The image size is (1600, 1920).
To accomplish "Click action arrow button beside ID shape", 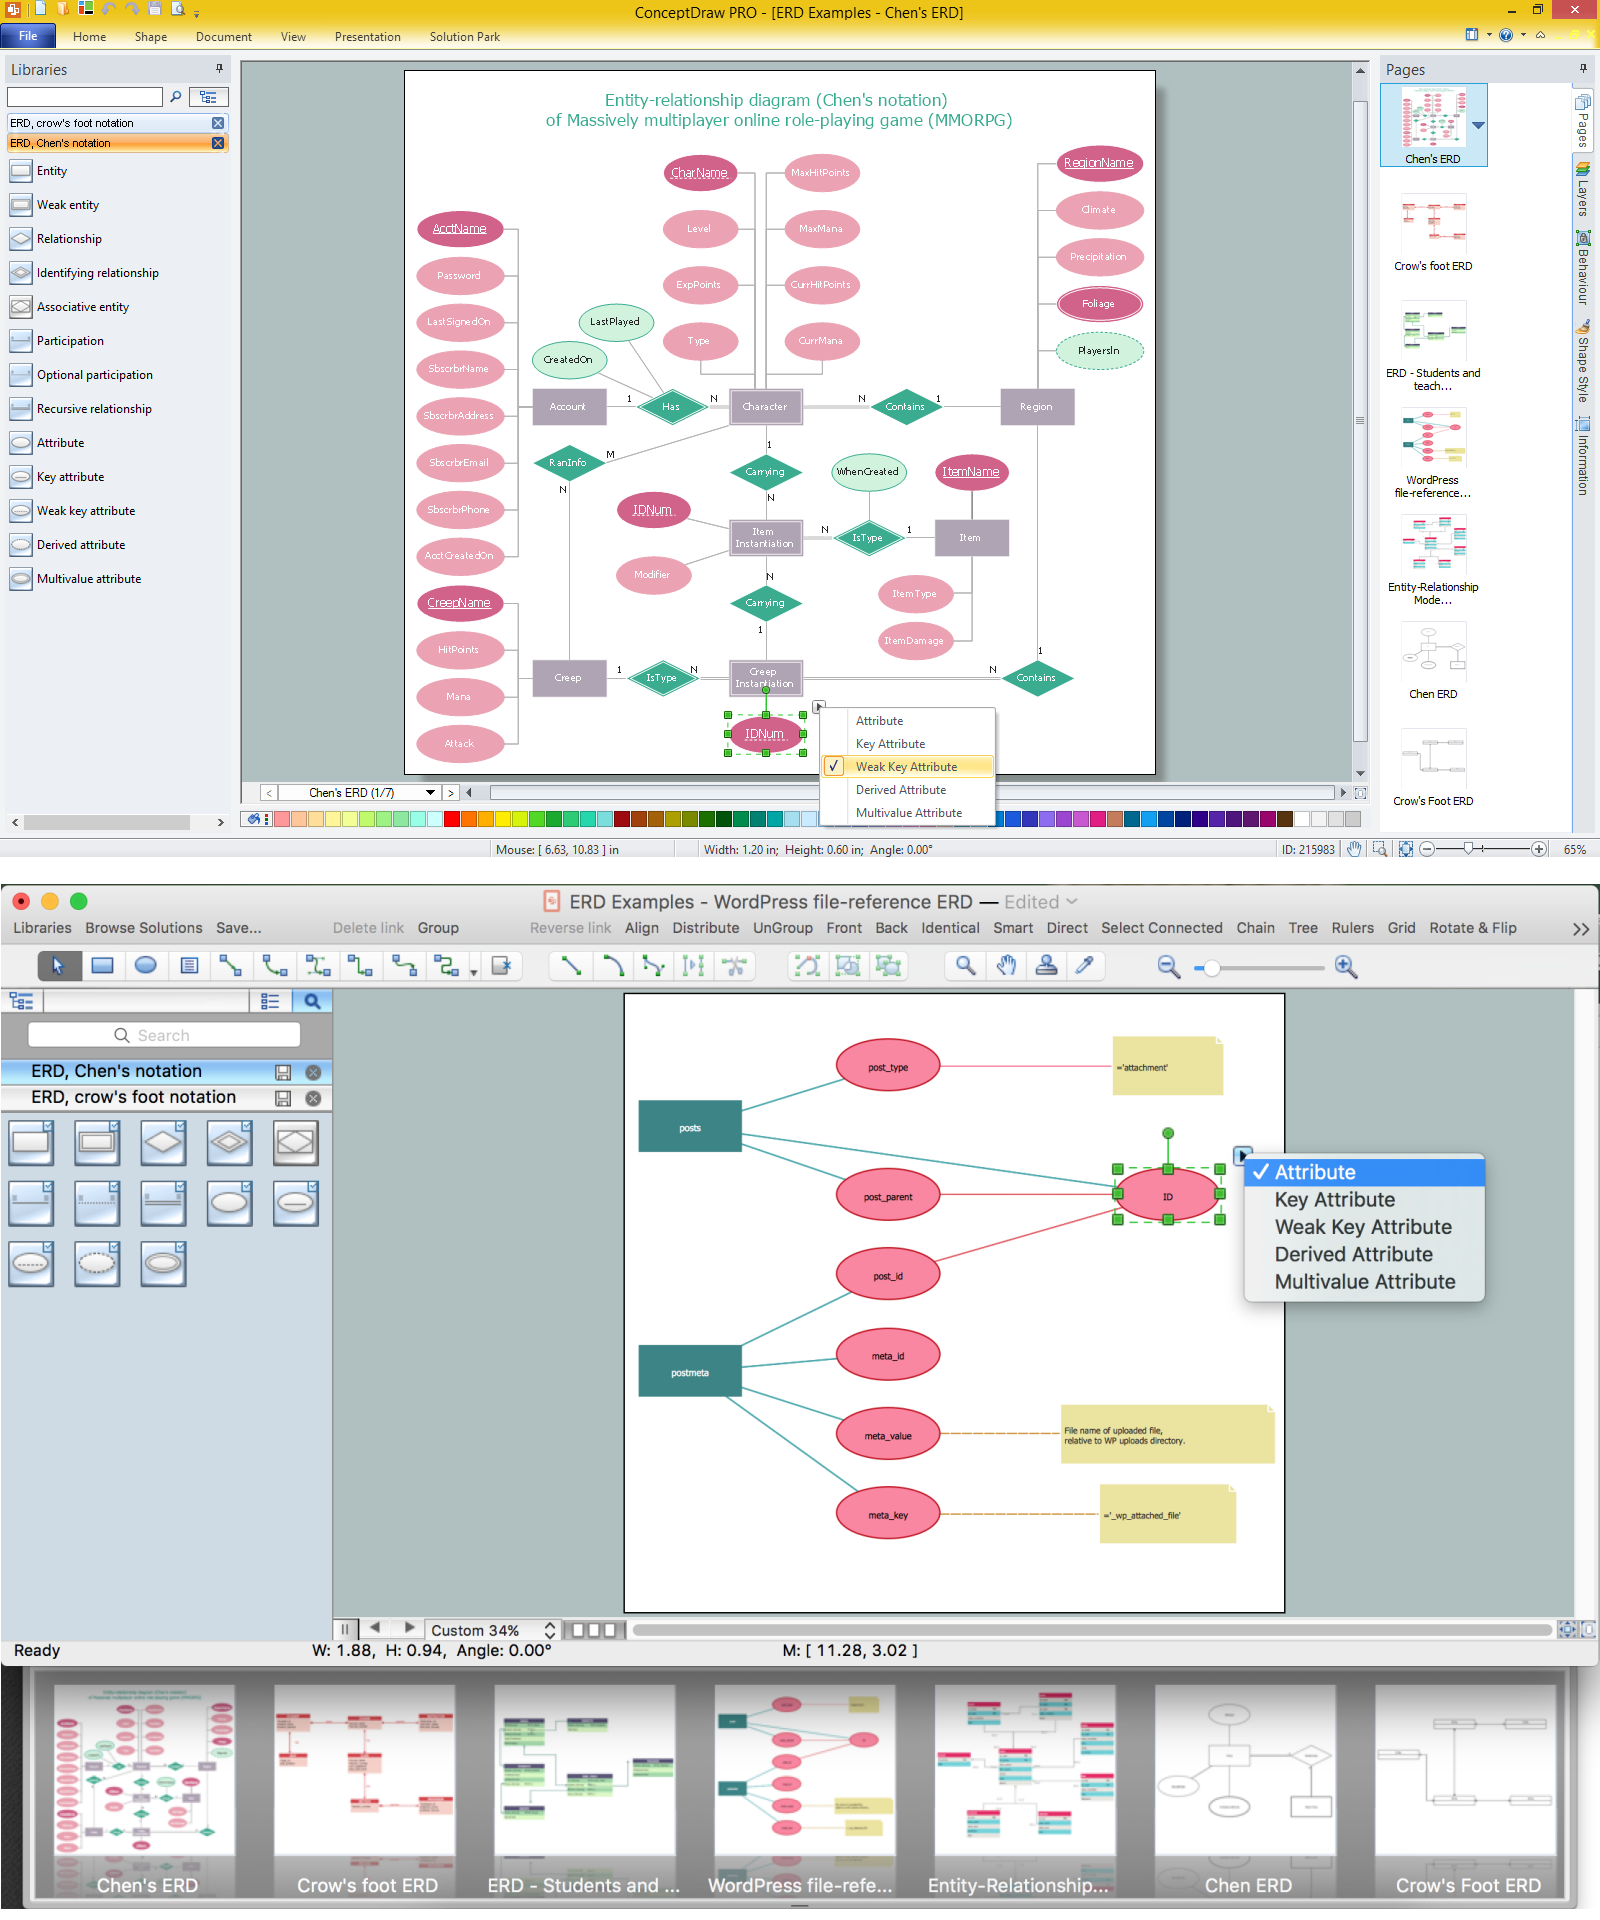I will point(1242,1156).
